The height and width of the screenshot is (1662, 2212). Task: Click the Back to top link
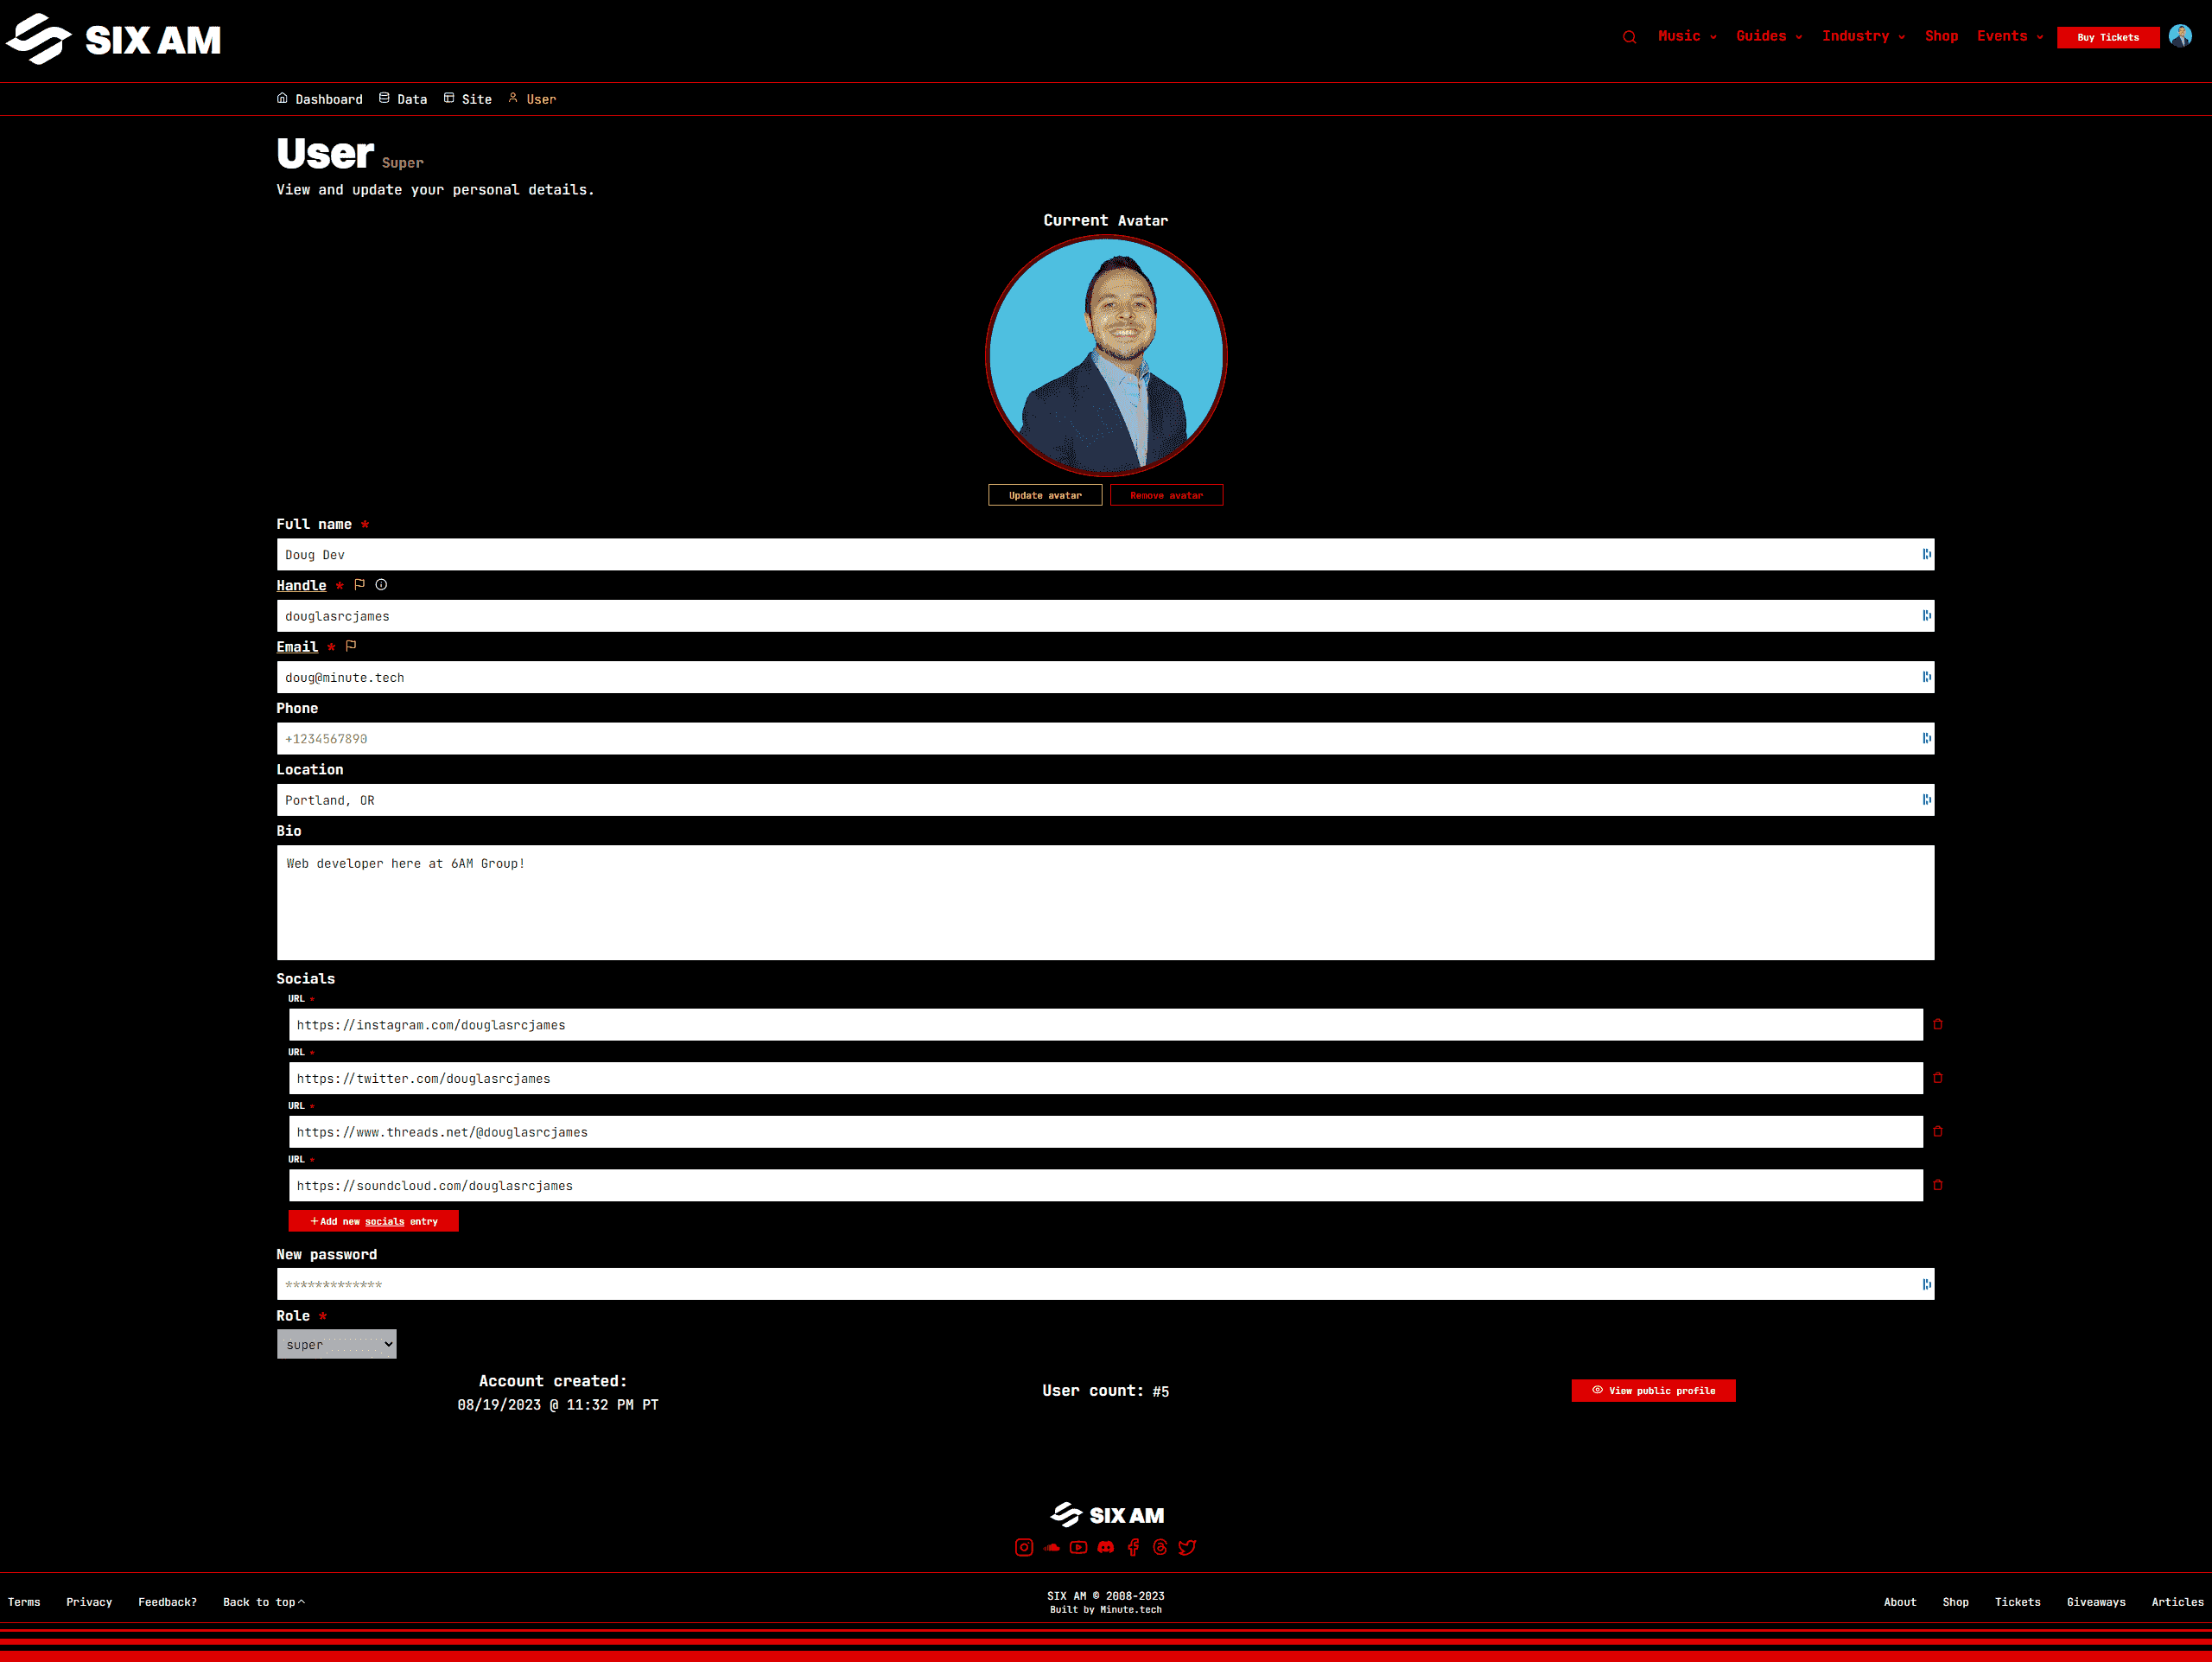point(263,1602)
